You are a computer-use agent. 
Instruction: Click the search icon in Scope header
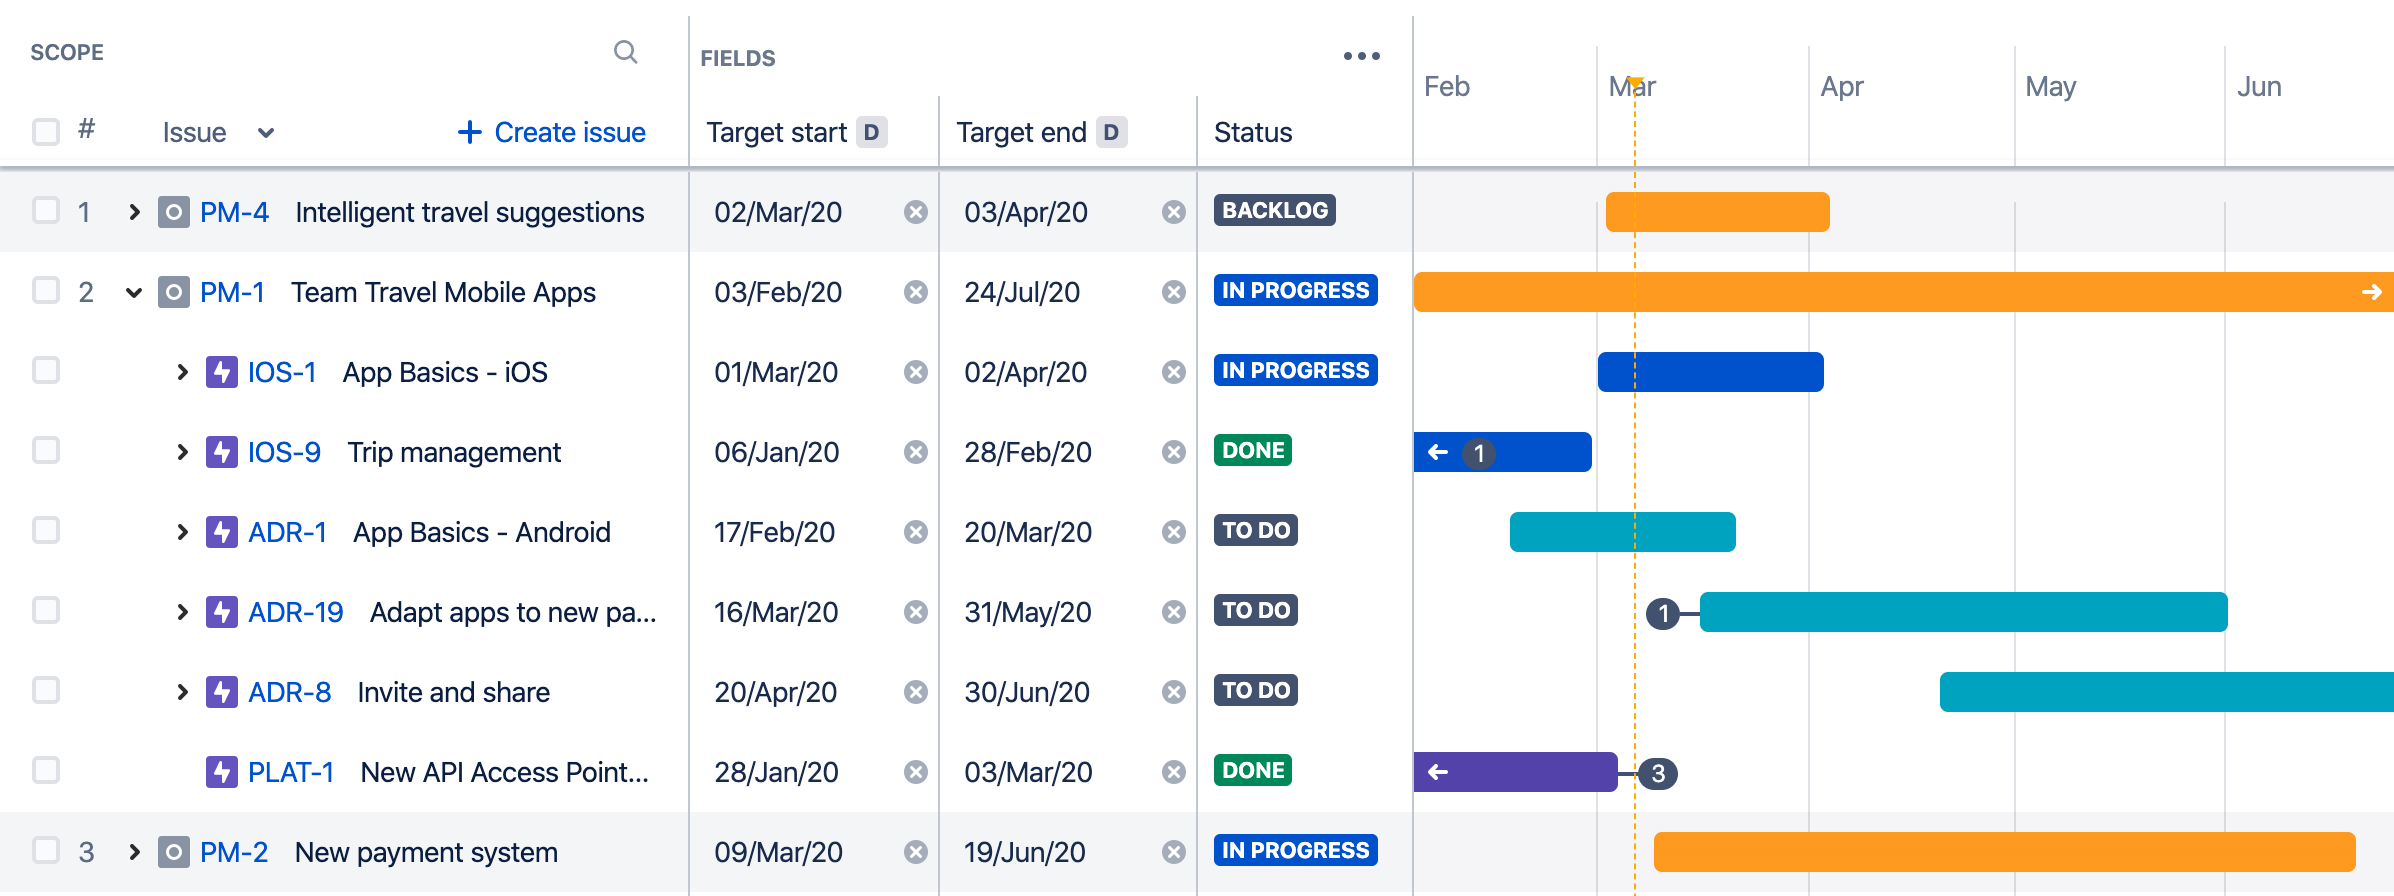[625, 52]
